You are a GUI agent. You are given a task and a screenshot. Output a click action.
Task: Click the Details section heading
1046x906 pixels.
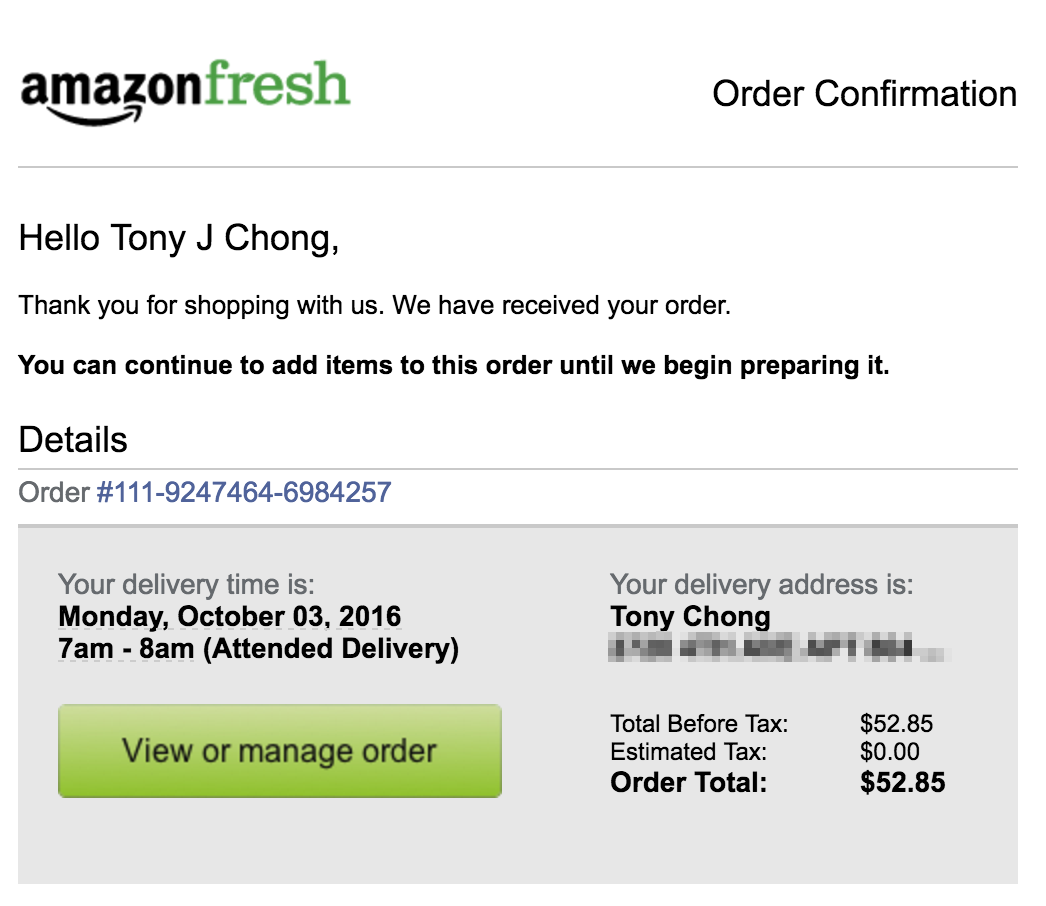pos(73,440)
